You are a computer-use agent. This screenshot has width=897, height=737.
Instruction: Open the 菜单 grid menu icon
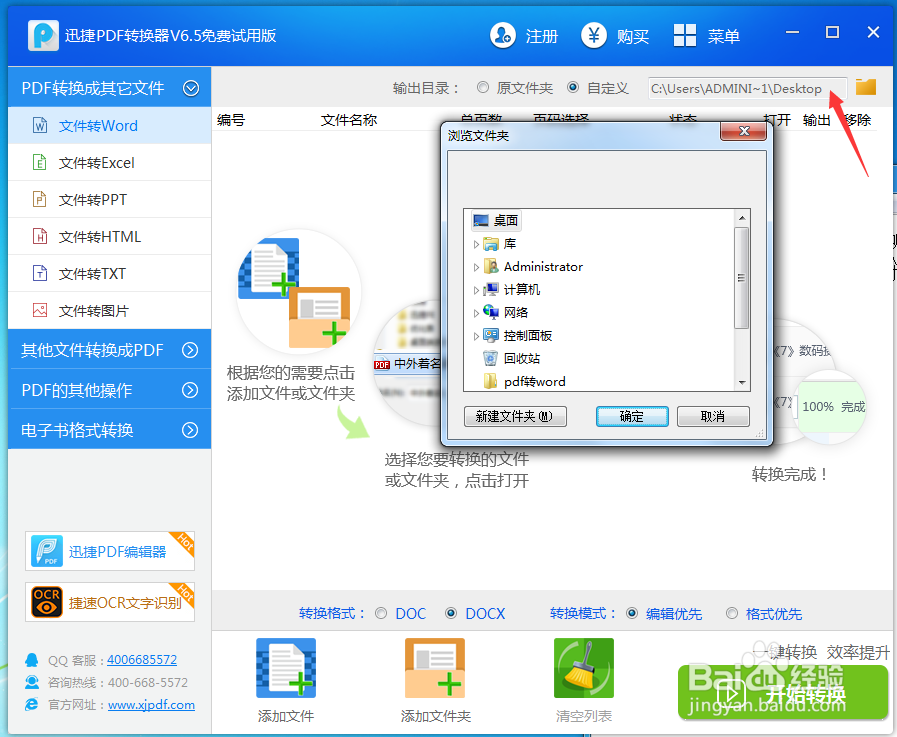pyautogui.click(x=685, y=35)
